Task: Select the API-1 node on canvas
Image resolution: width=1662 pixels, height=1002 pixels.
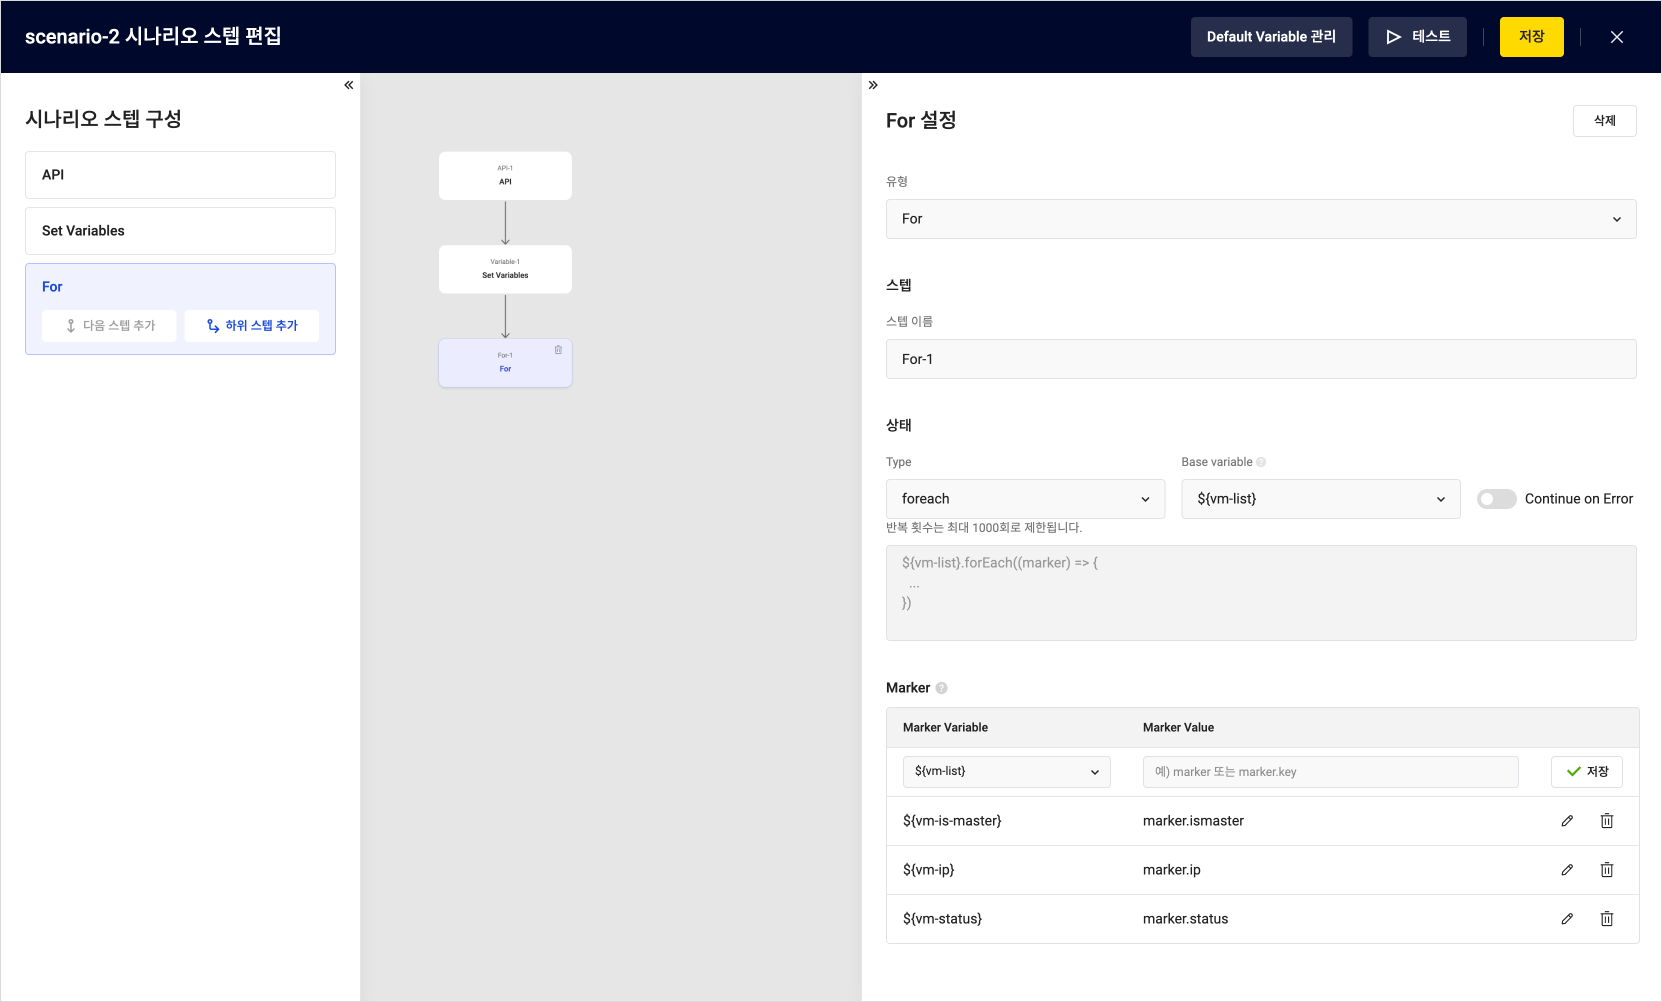Action: tap(505, 176)
